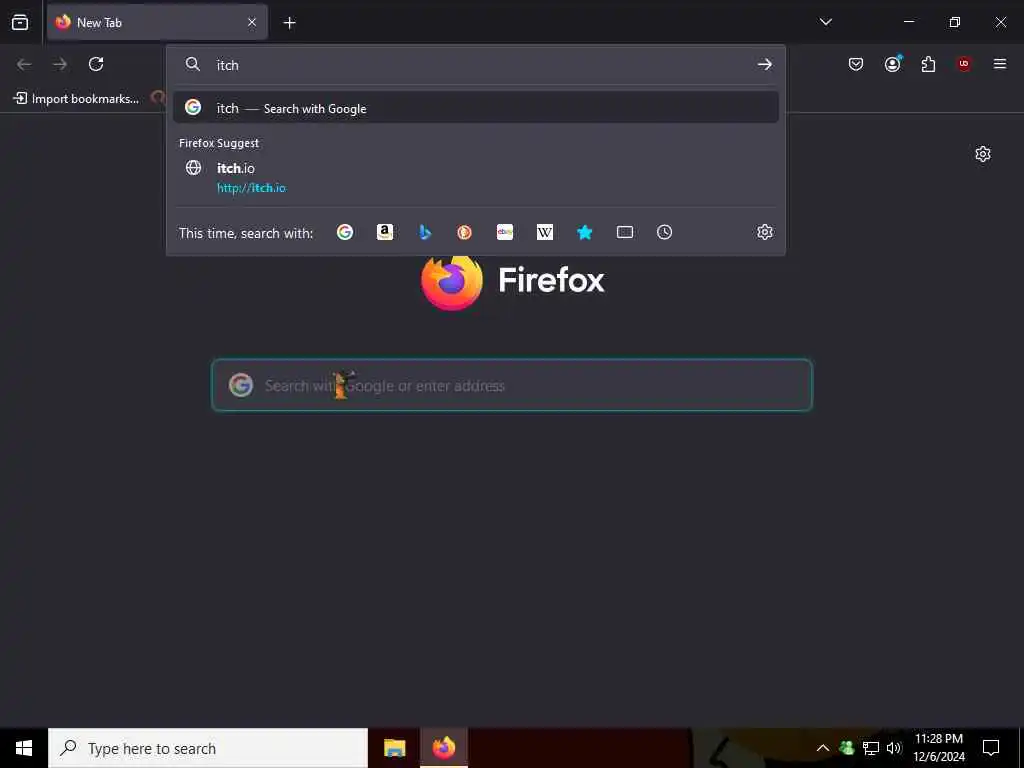Open the http://itch.io link
Image resolution: width=1024 pixels, height=768 pixels.
click(251, 188)
